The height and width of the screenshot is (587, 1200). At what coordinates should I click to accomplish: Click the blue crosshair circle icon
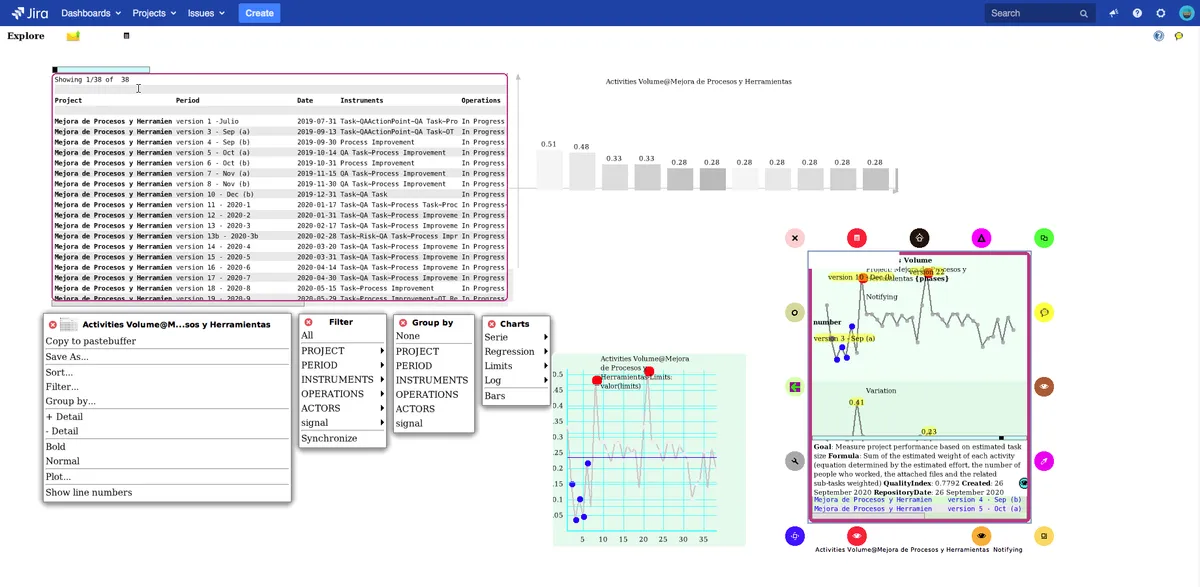point(795,536)
